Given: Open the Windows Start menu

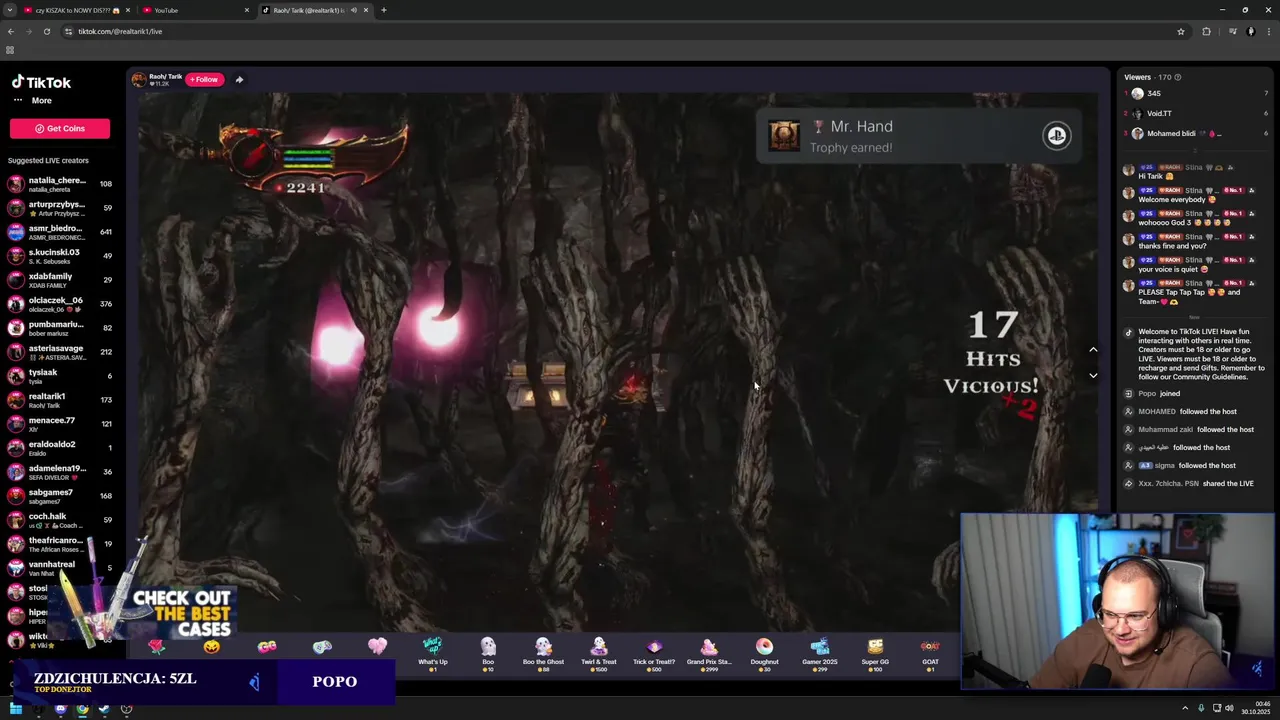Looking at the screenshot, I should tap(16, 709).
